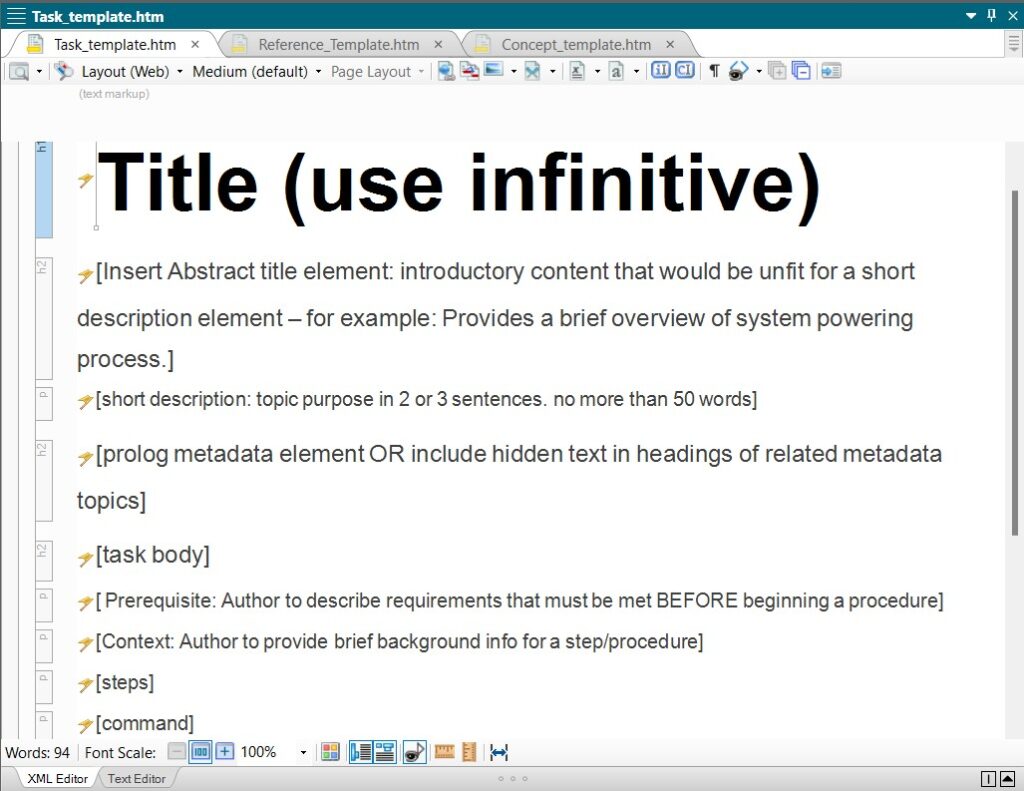The height and width of the screenshot is (791, 1024).
Task: Click the fit width arrows icon
Action: pos(499,752)
